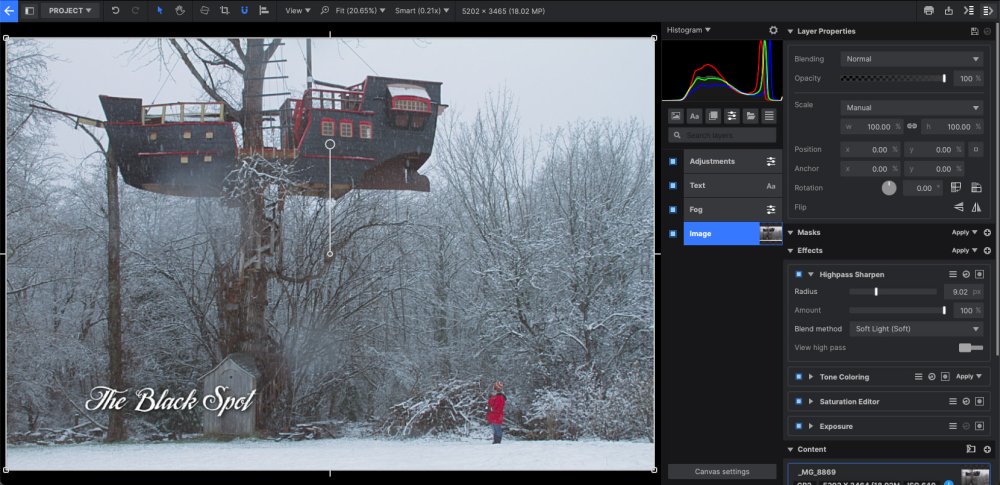The width and height of the screenshot is (1000, 485).
Task: Select the hand pan tool
Action: click(x=181, y=10)
